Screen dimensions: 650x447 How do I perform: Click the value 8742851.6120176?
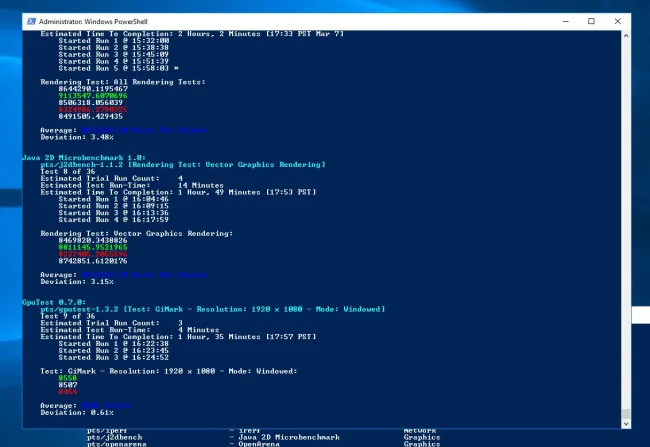click(x=93, y=261)
